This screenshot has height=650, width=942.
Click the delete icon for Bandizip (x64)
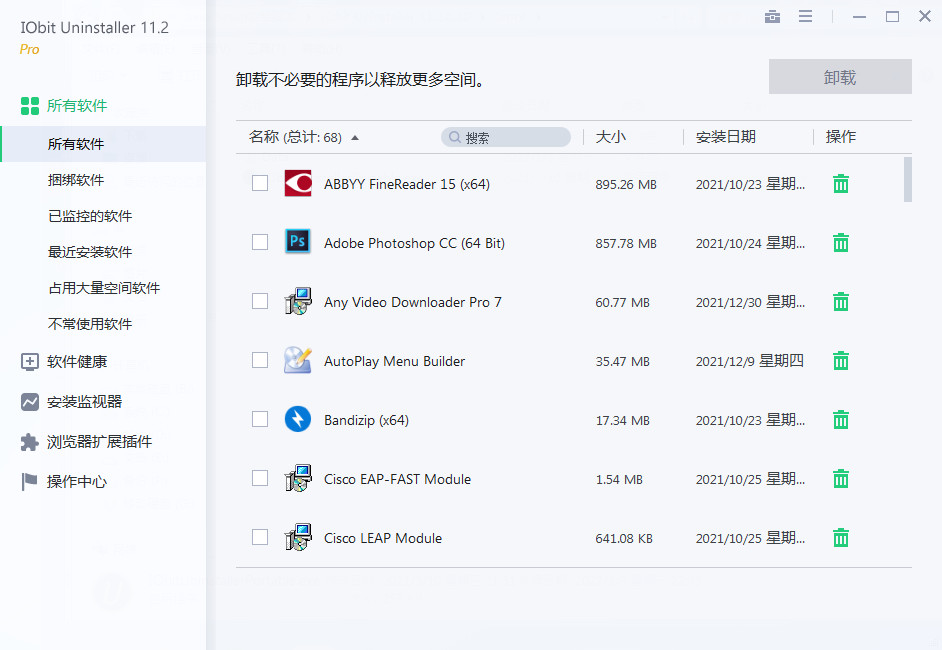pos(840,420)
